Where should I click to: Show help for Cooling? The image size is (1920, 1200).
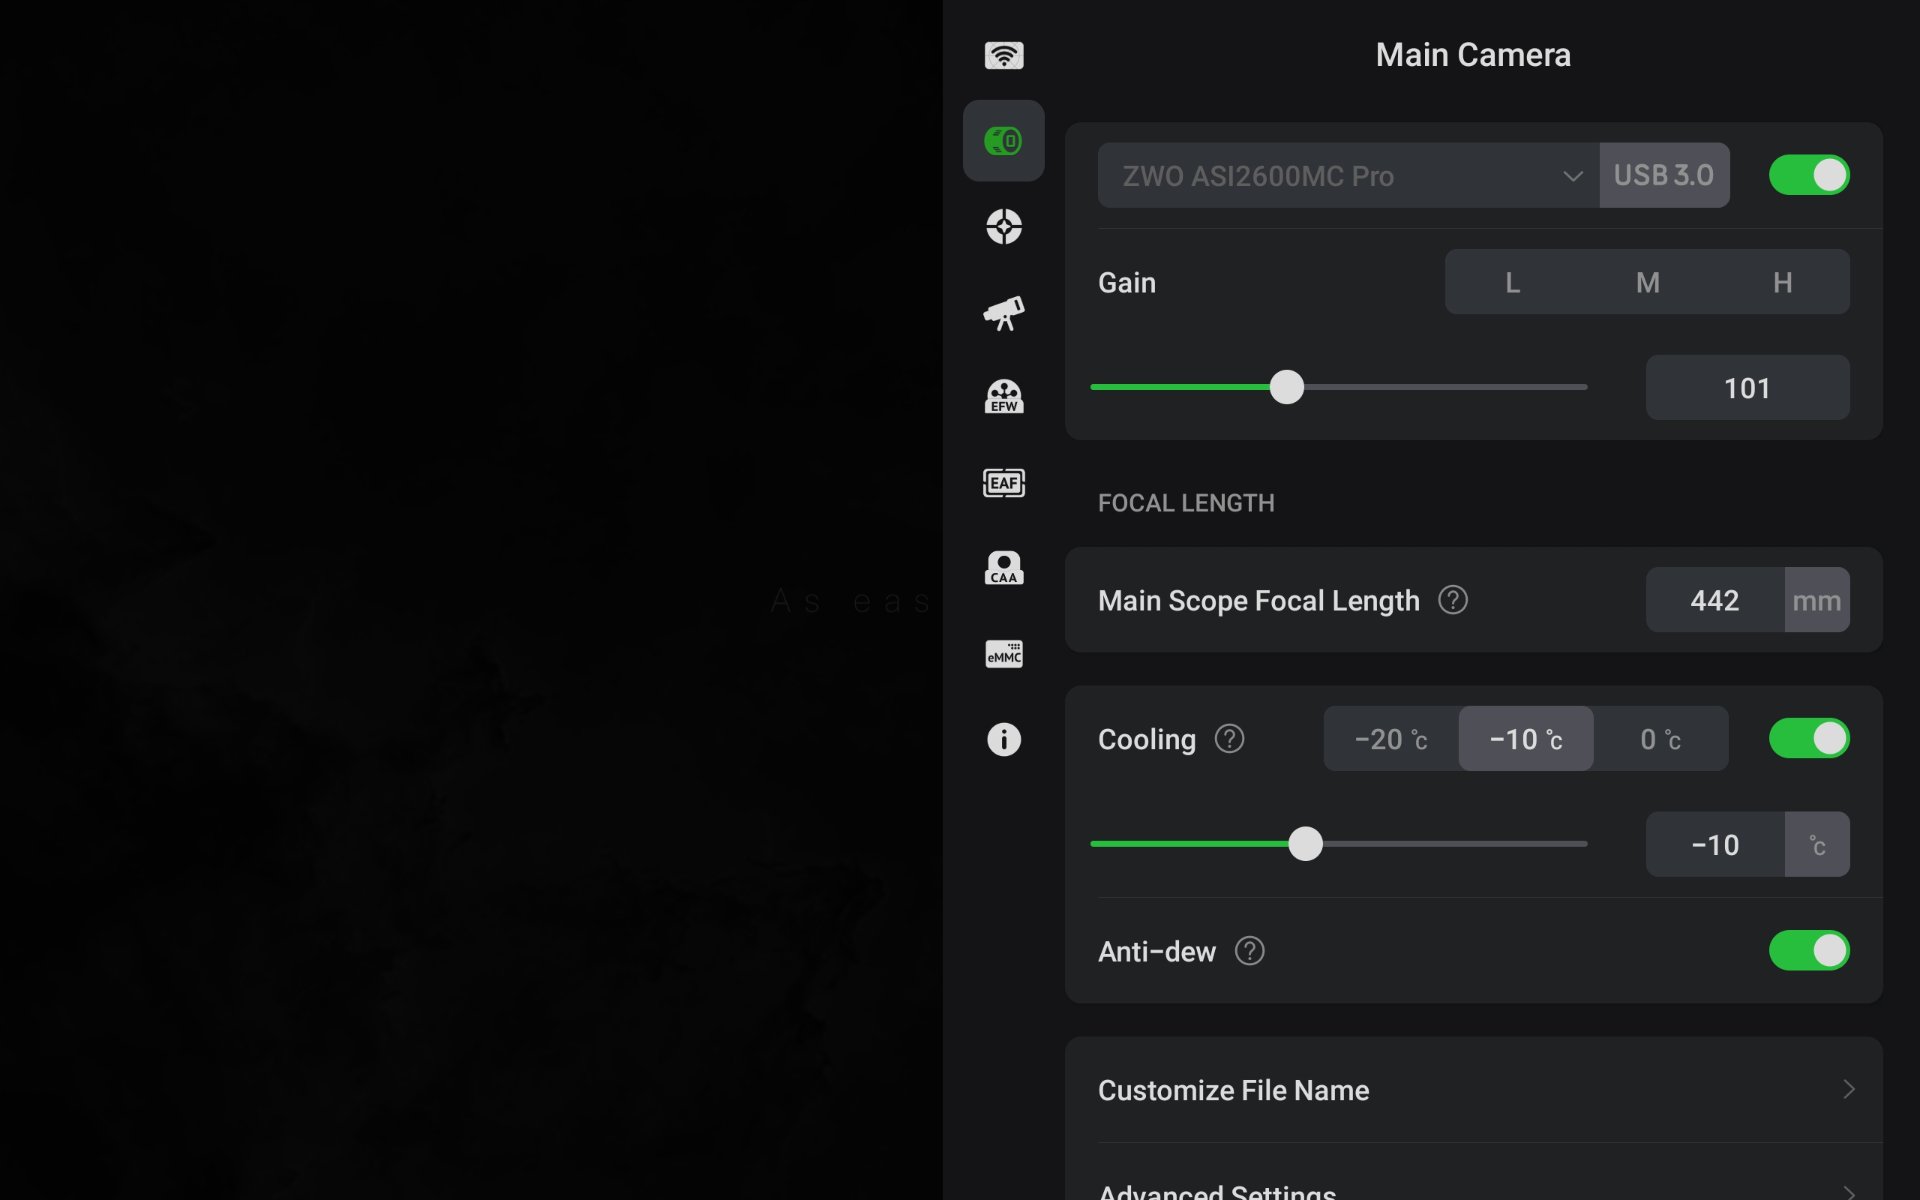[x=1229, y=739]
